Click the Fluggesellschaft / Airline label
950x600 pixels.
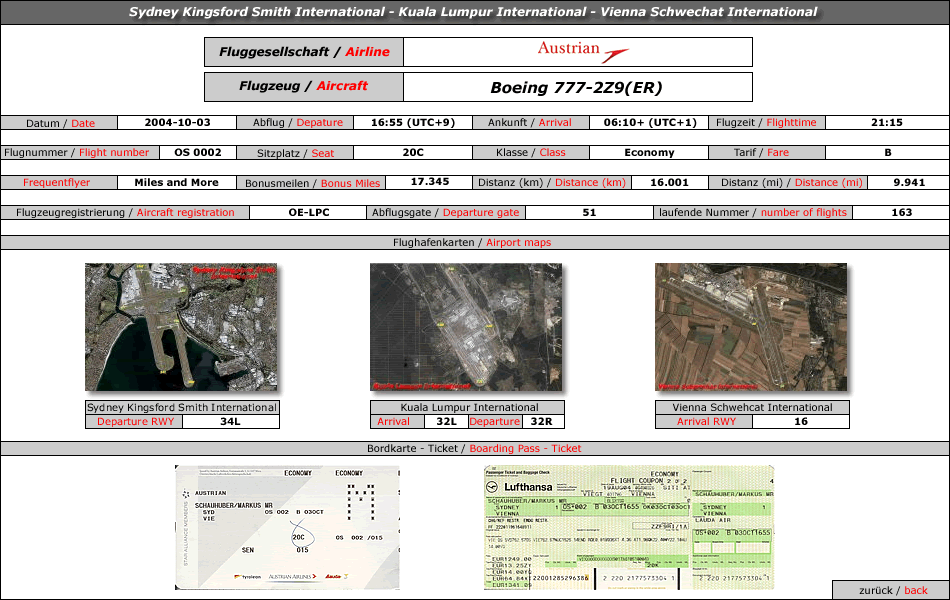click(x=304, y=52)
